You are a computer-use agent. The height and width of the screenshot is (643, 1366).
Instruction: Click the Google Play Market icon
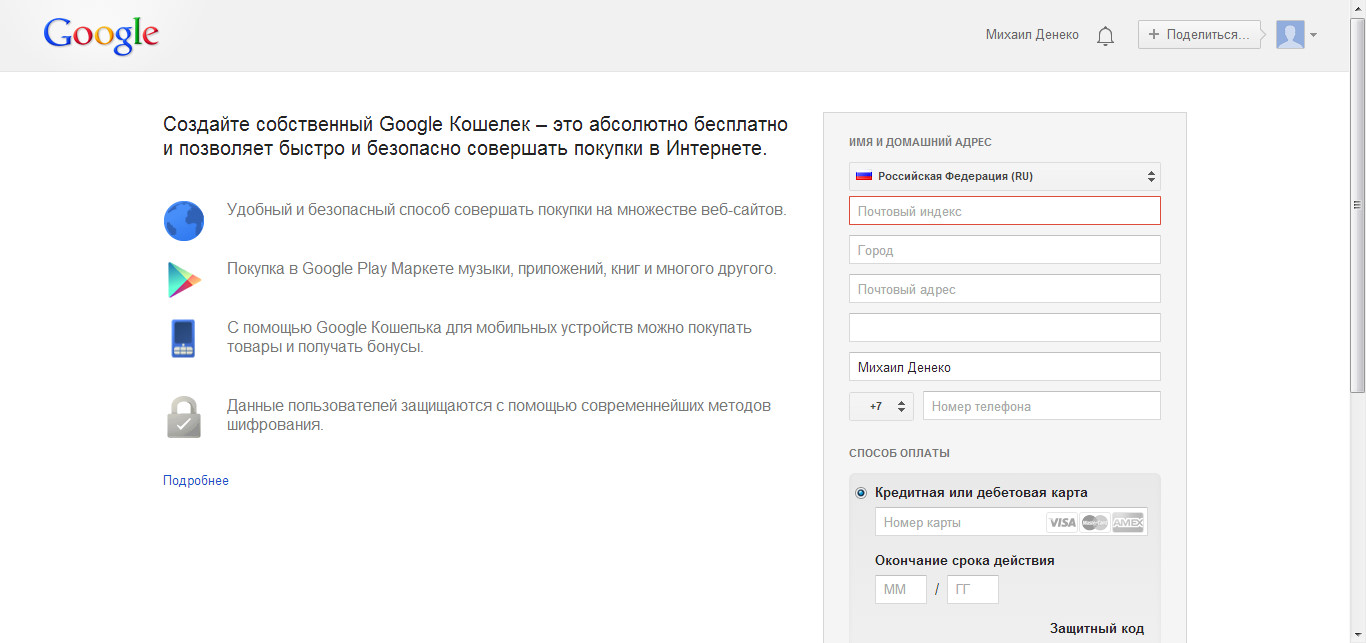pos(184,280)
